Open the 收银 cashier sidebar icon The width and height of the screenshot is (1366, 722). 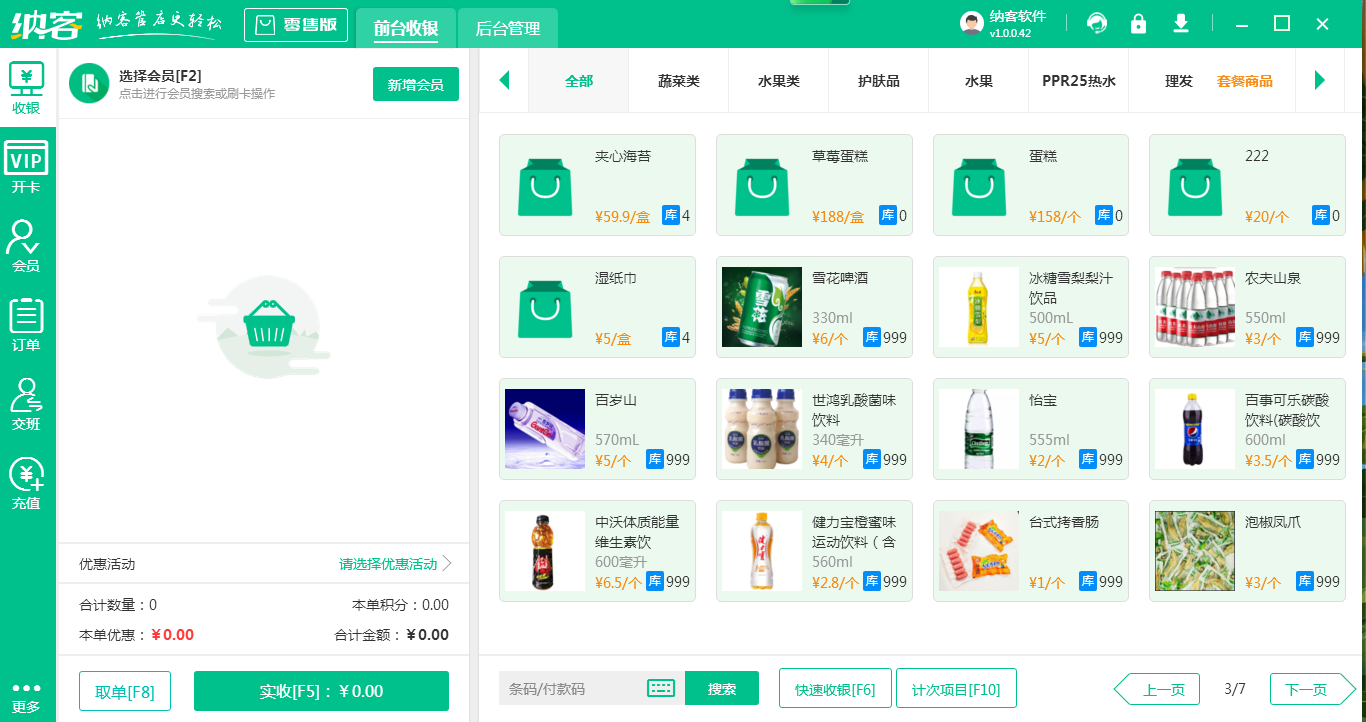(x=26, y=88)
